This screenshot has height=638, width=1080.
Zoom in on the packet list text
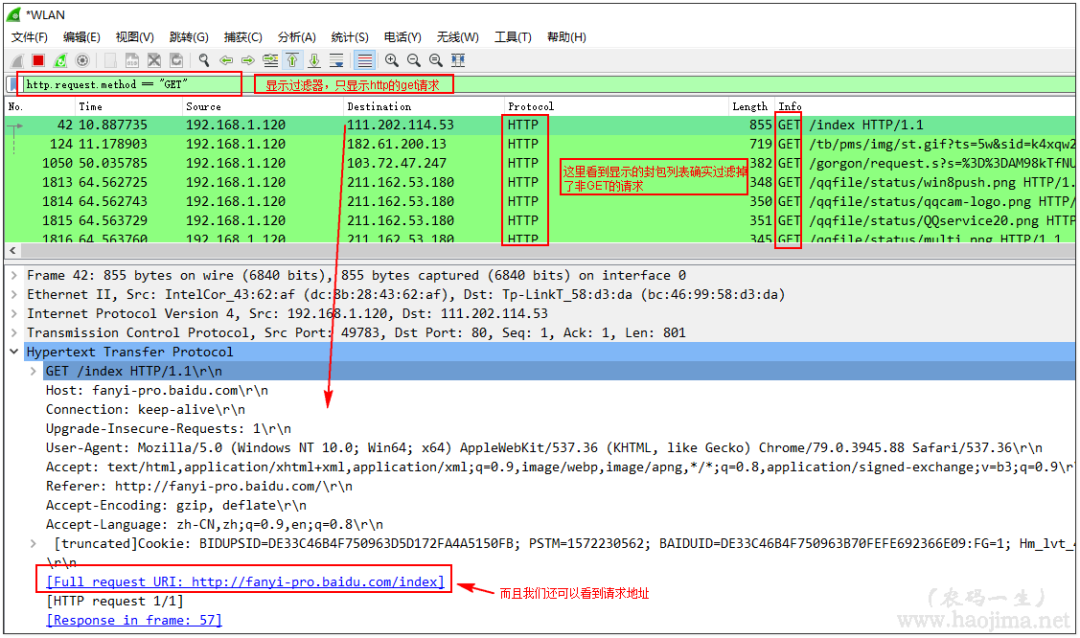point(392,60)
